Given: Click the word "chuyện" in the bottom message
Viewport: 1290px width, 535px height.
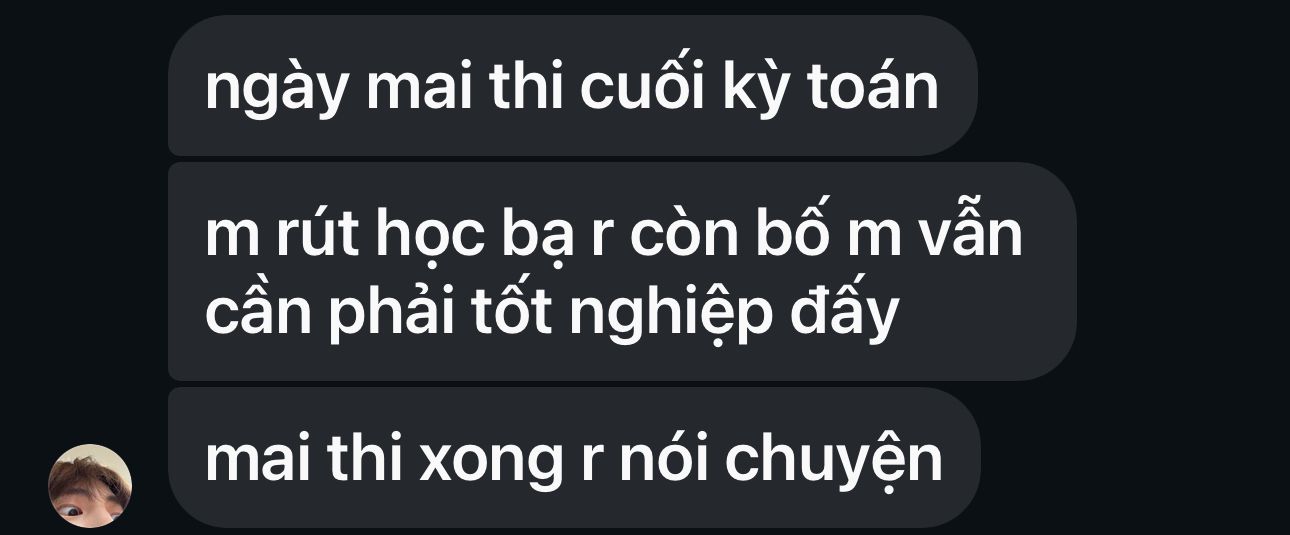Looking at the screenshot, I should point(833,463).
